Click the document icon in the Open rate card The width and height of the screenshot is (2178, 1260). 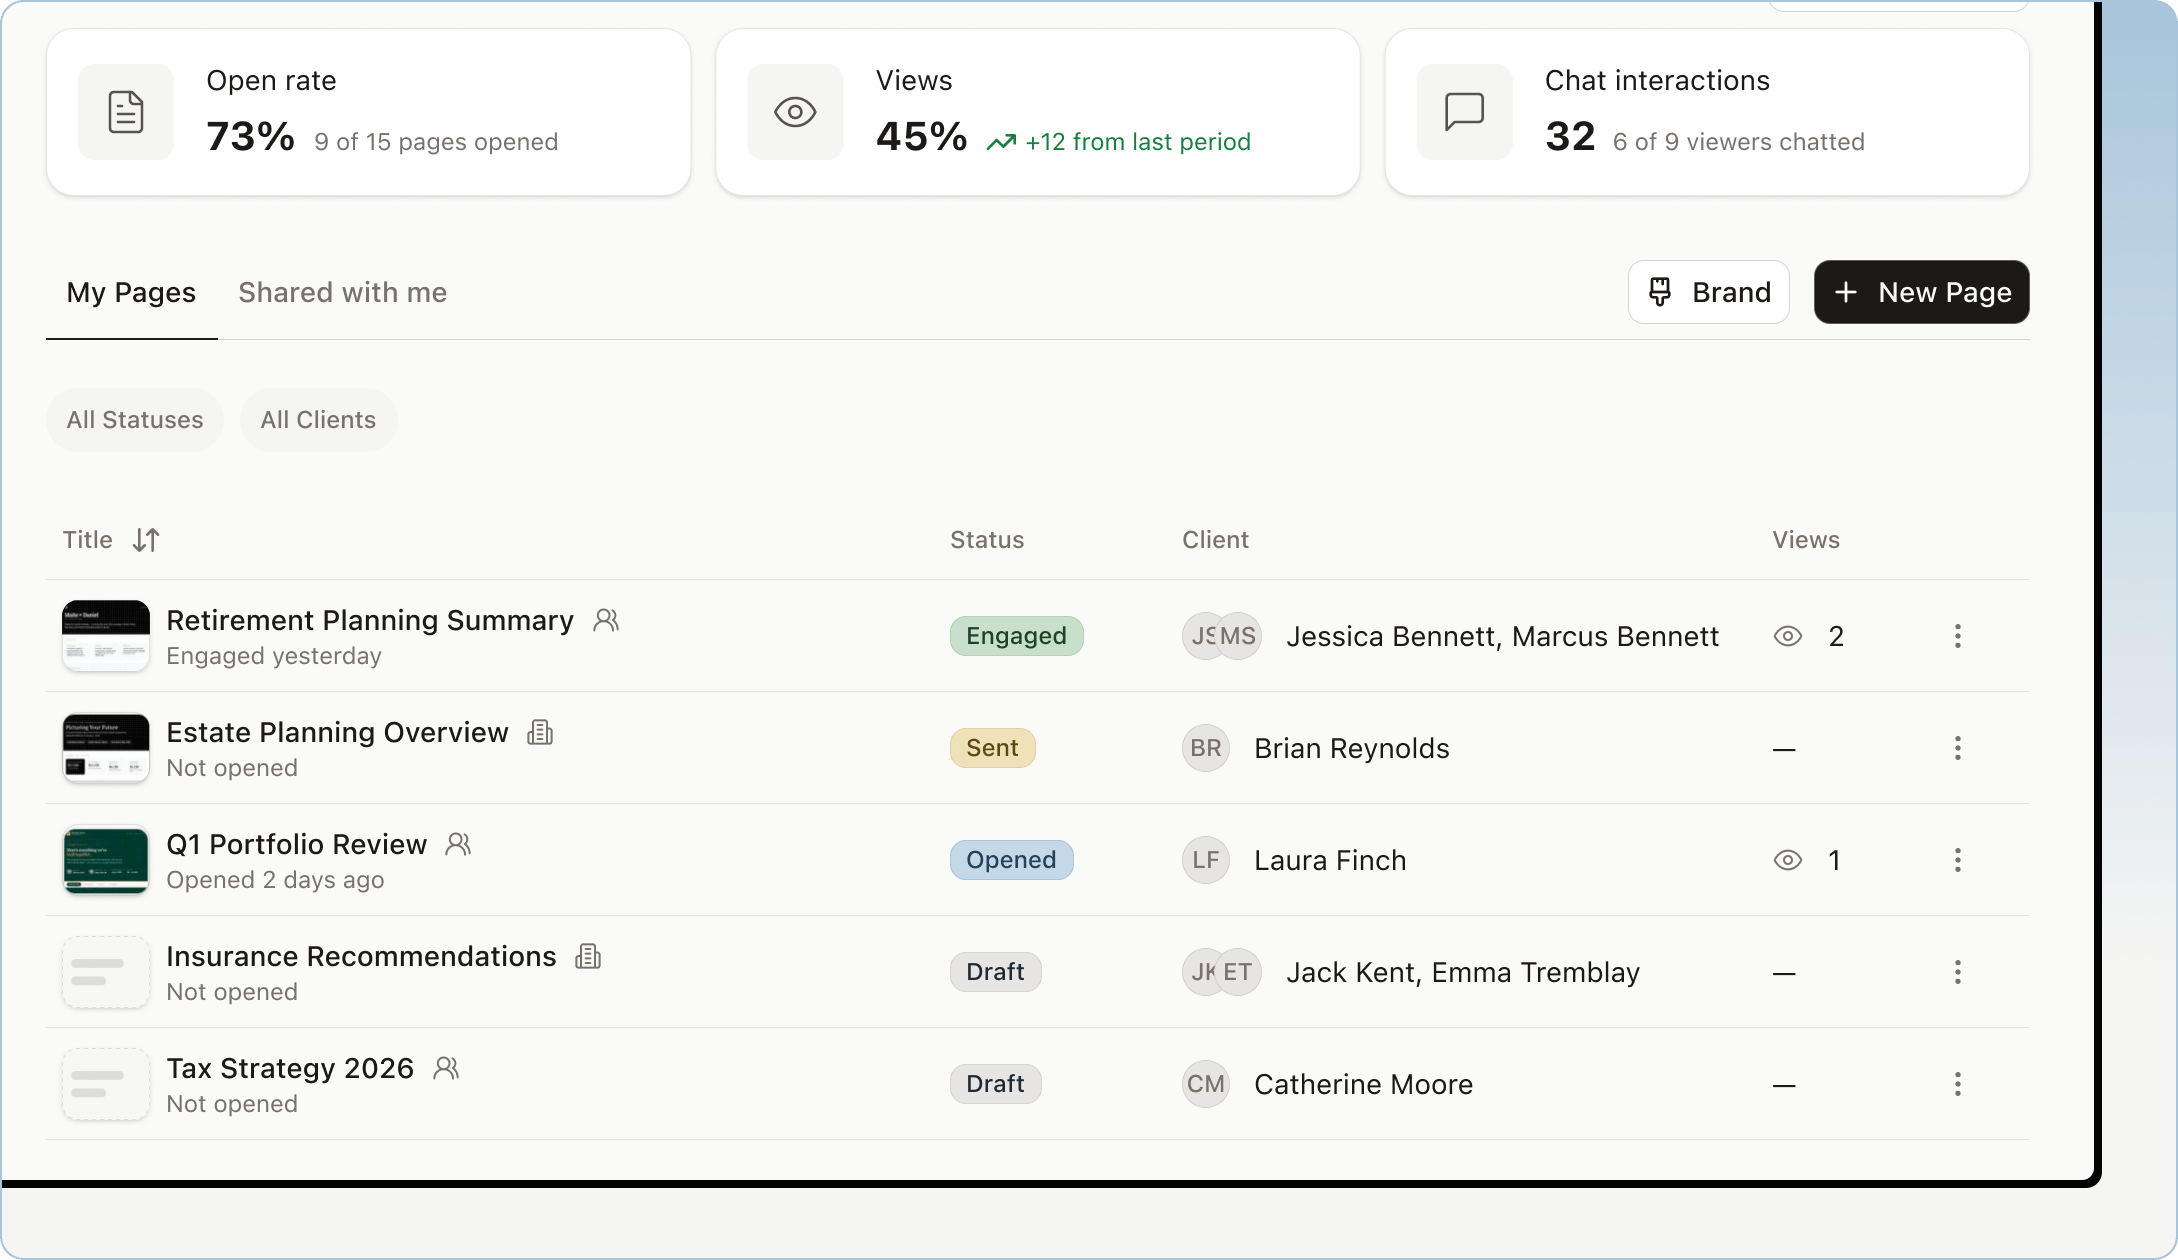pos(126,112)
